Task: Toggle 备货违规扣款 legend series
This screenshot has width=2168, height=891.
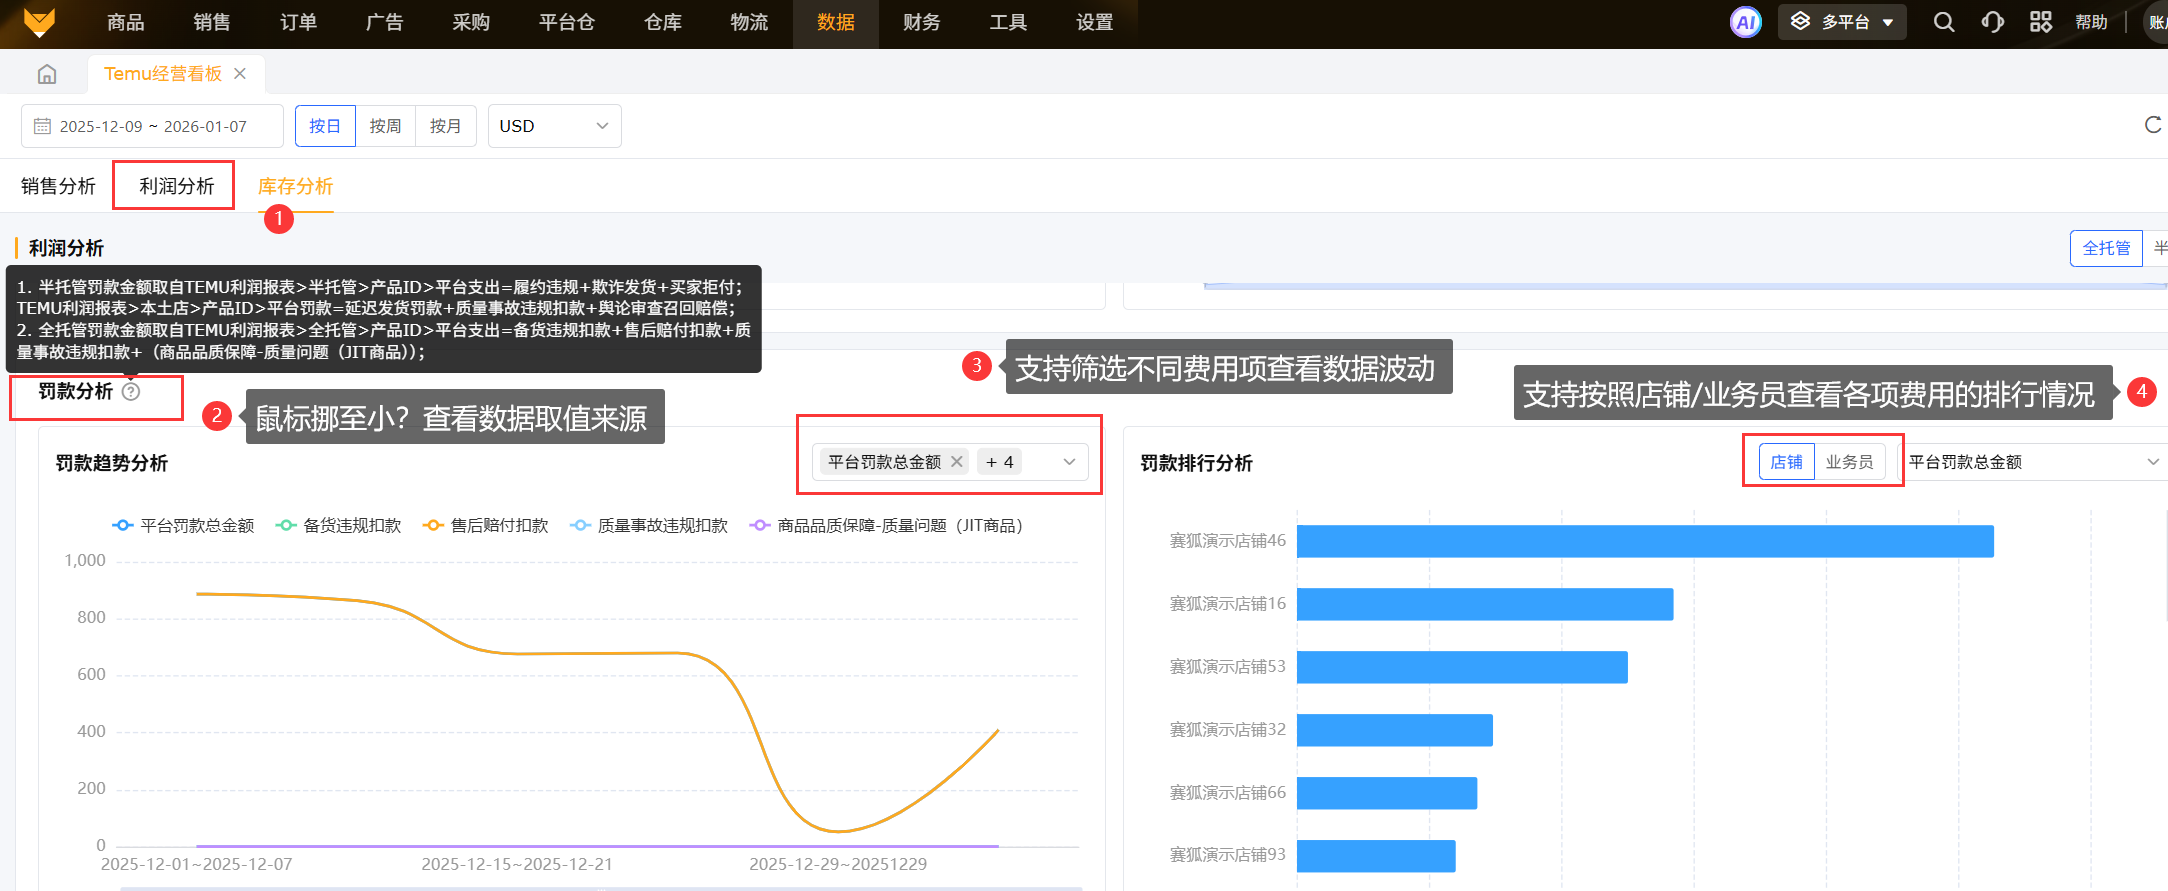Action: click(x=339, y=526)
